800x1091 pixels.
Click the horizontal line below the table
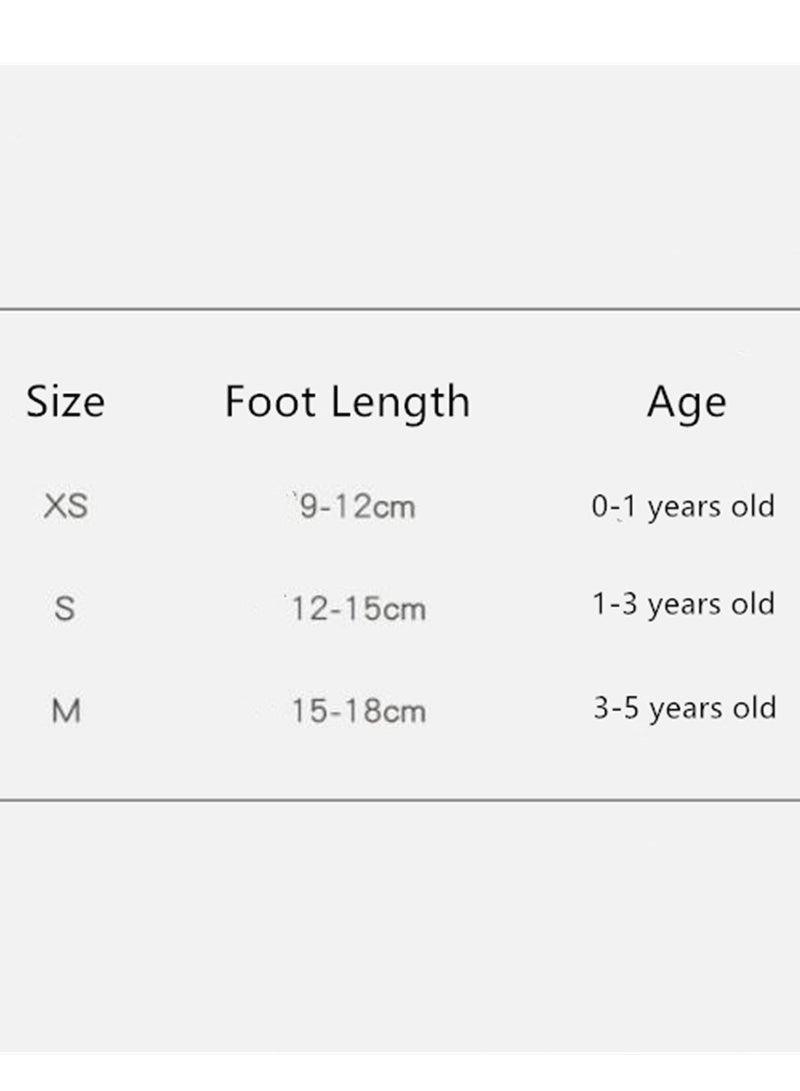coord(400,799)
